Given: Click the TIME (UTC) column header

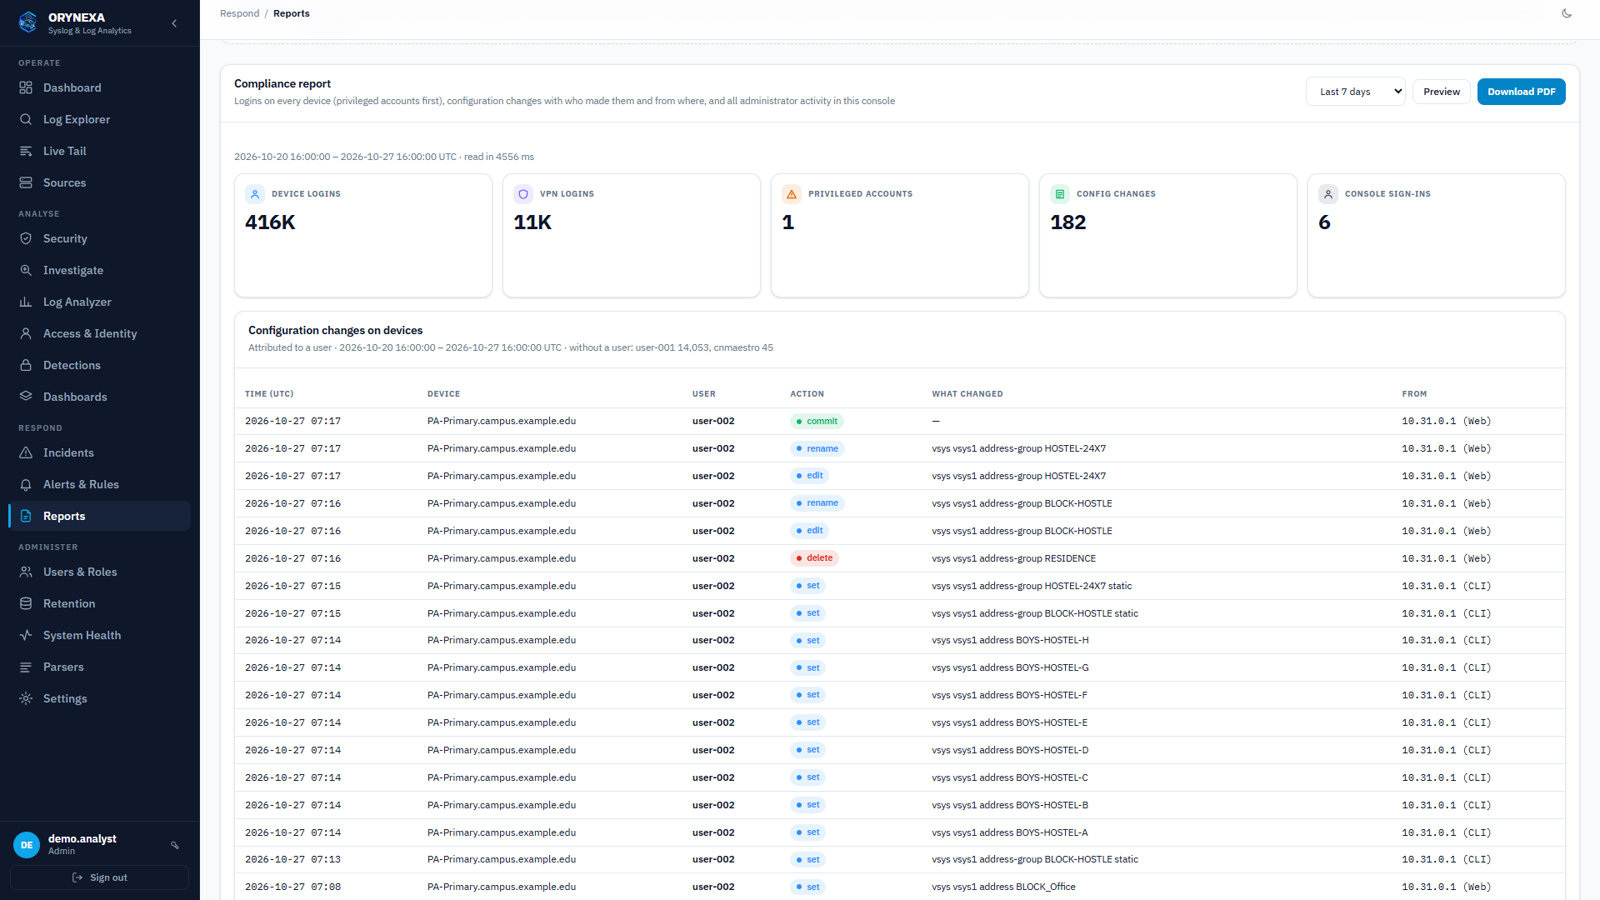Looking at the screenshot, I should [x=269, y=394].
